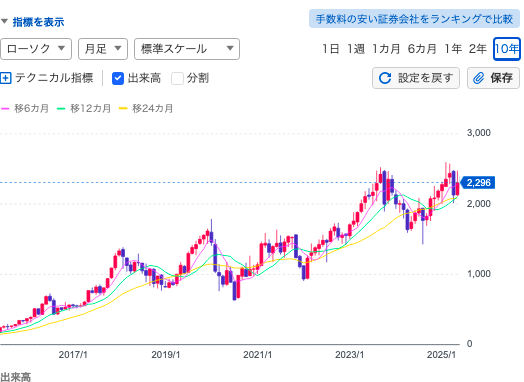Click the paperclip icon in 保存
The width and height of the screenshot is (524, 382).
[479, 78]
